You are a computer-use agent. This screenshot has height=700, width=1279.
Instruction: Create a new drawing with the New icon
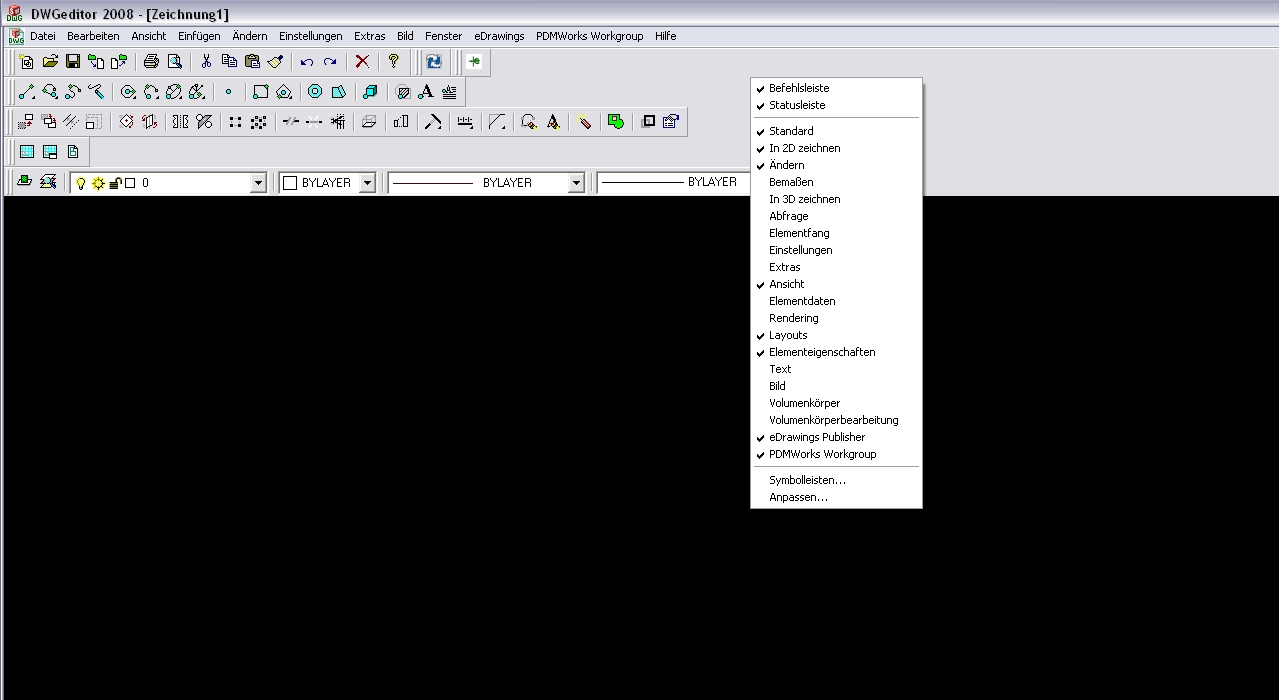coord(27,62)
